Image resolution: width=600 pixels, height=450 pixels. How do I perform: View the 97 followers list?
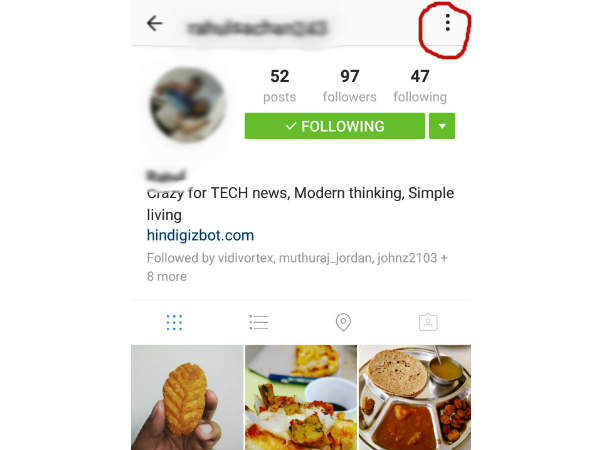click(349, 86)
